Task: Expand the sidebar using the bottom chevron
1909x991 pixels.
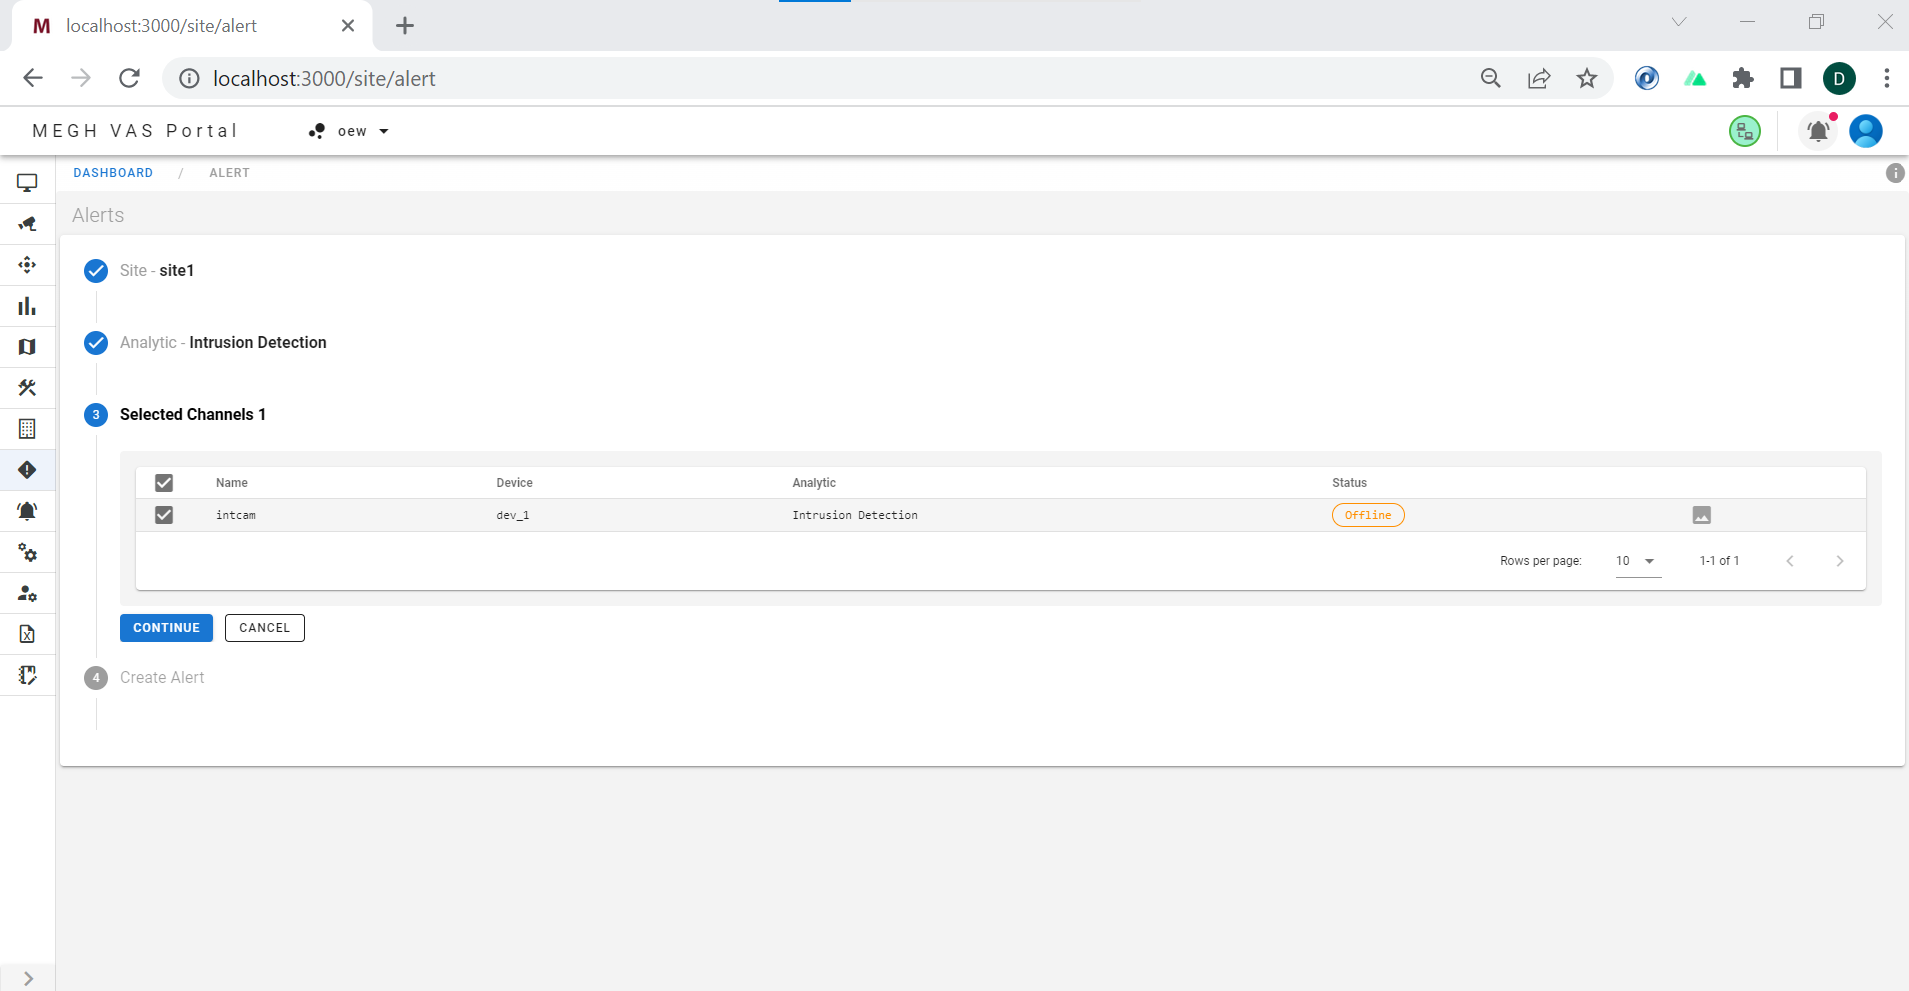Action: 28,978
